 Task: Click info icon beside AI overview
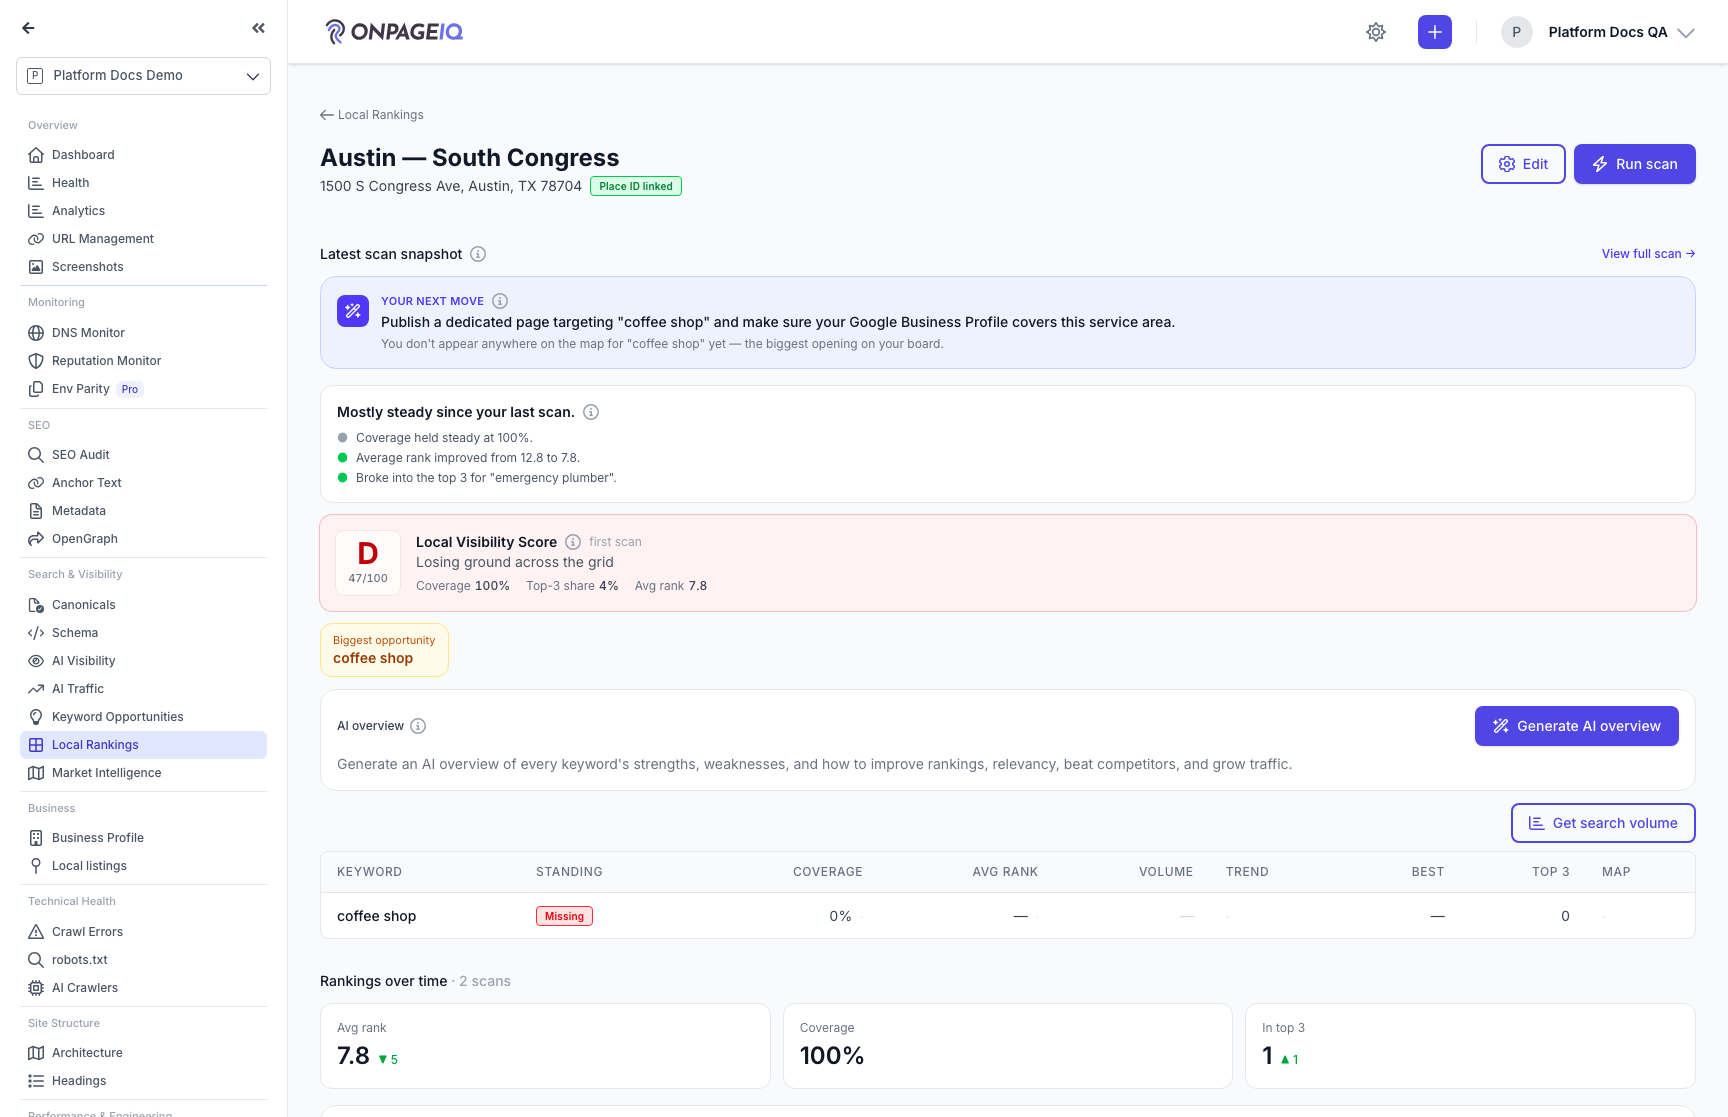pos(418,726)
